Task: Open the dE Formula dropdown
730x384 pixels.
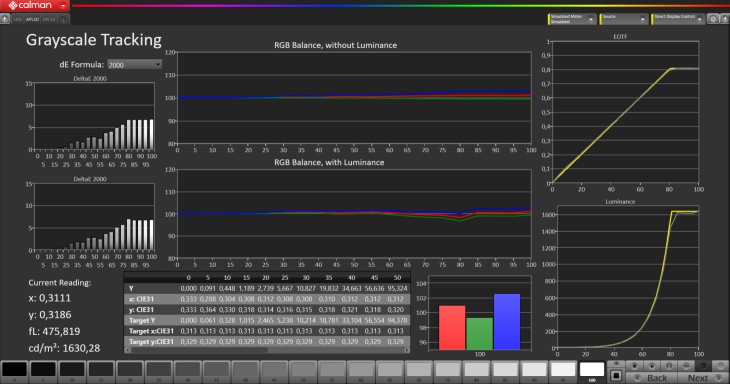Action: click(x=134, y=65)
